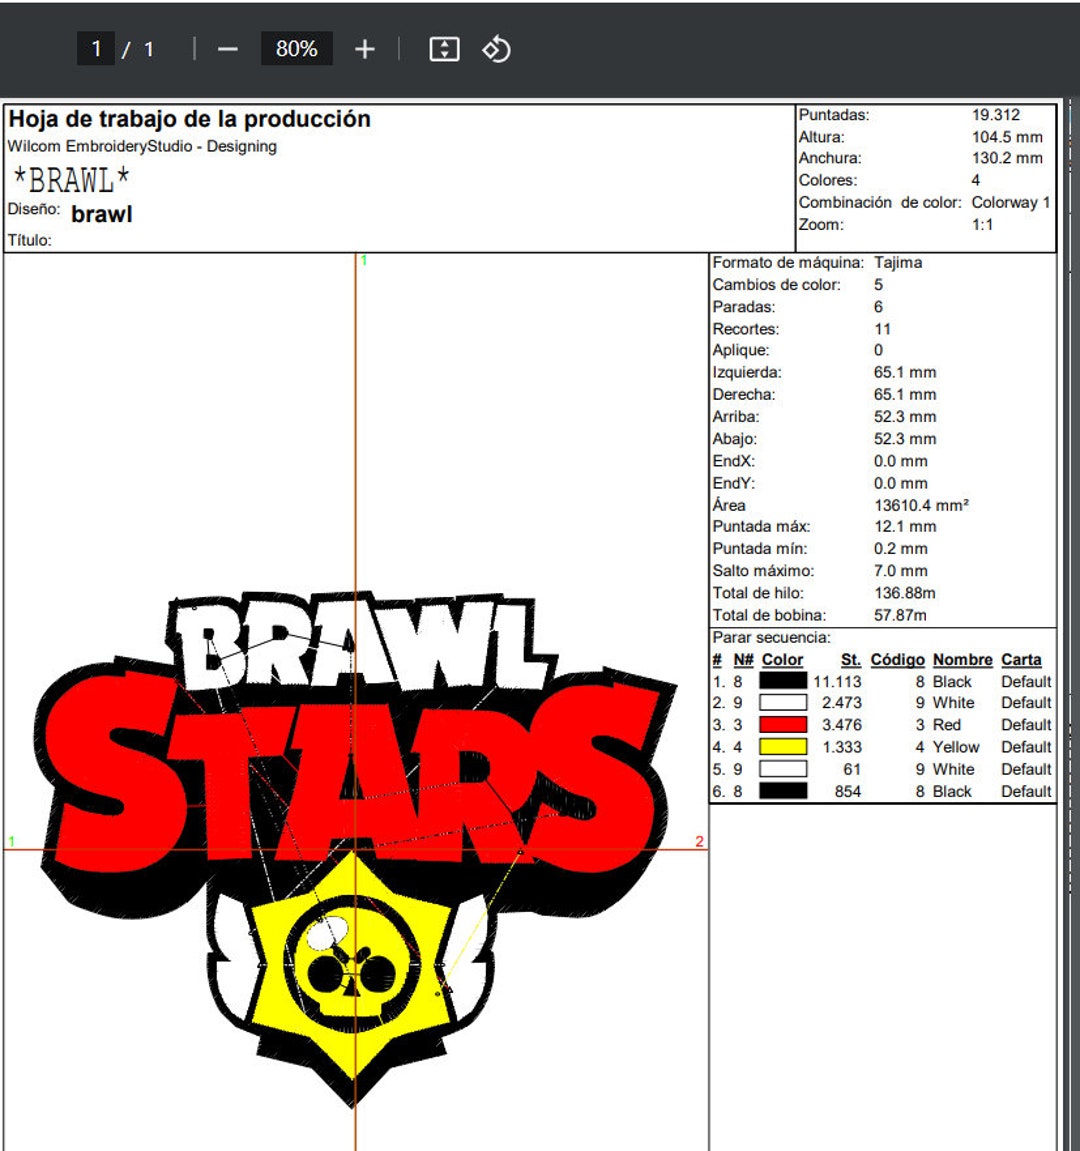Select the Red color swatch in the sequence table
Image resolution: width=1080 pixels, height=1151 pixels.
[785, 725]
